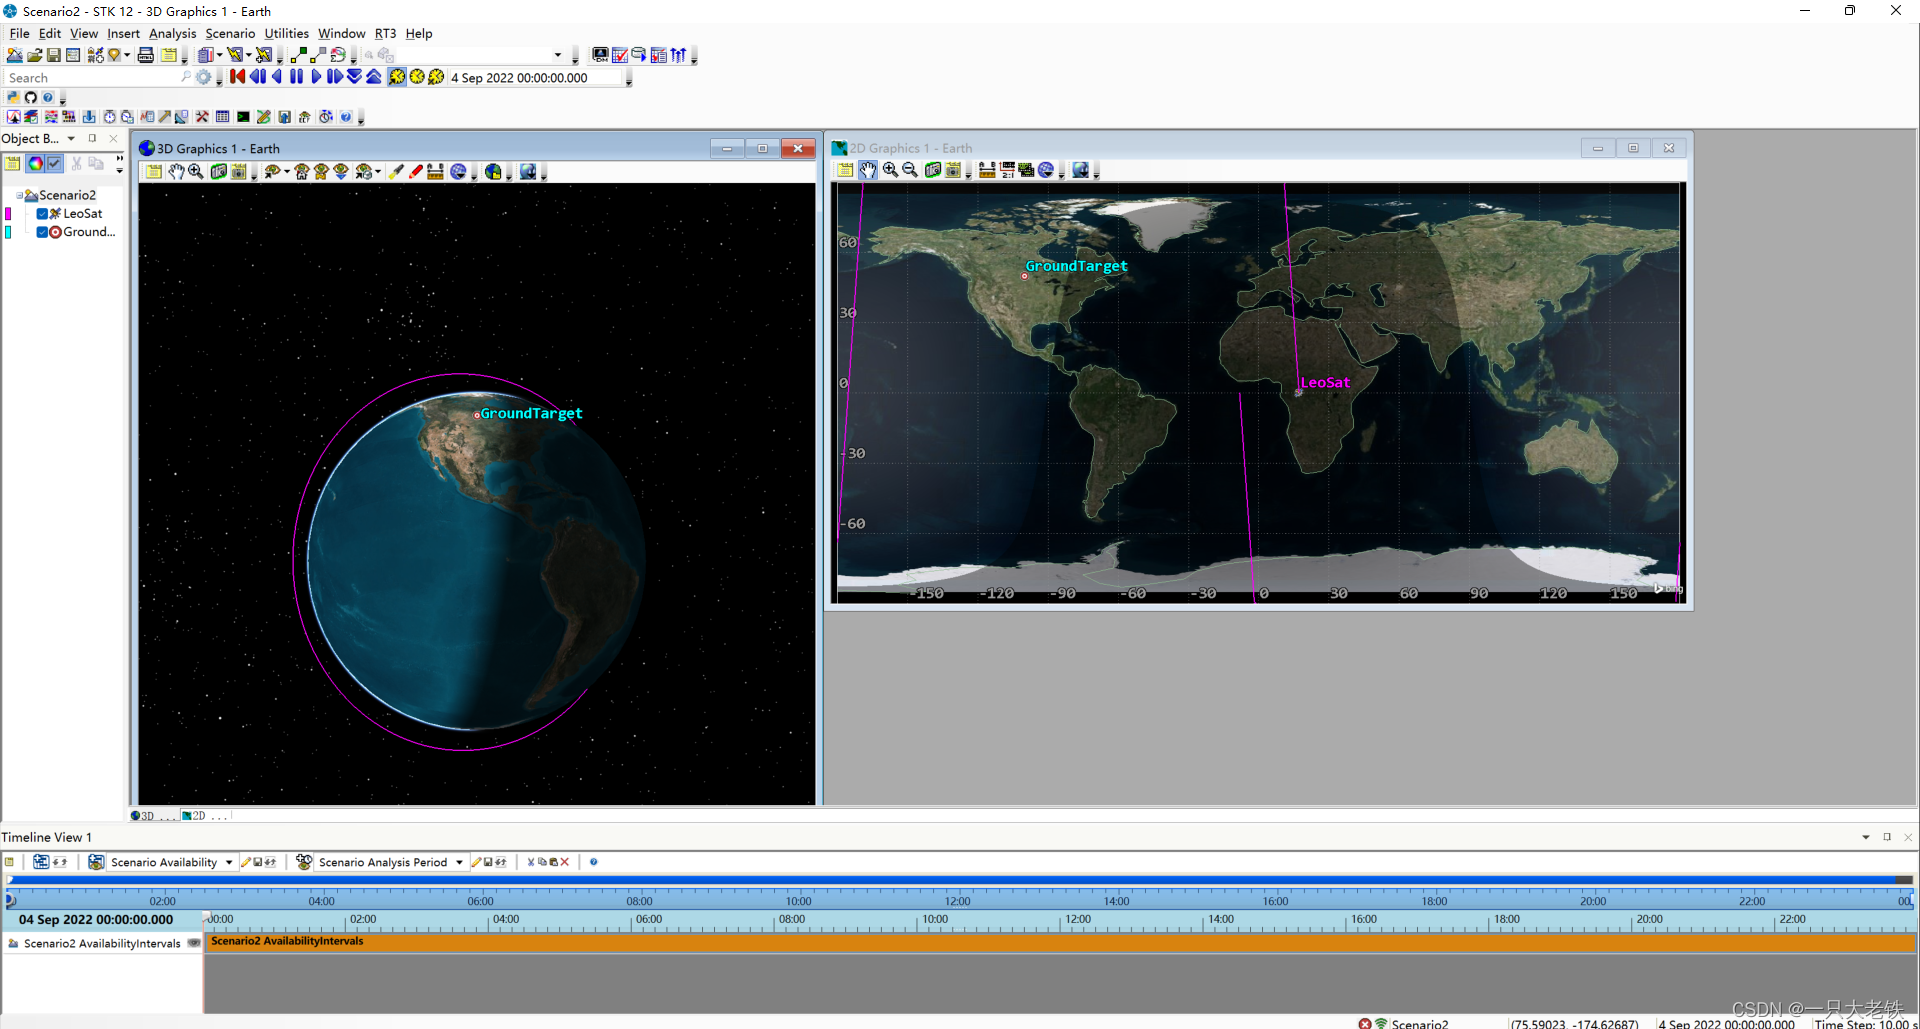Open the Utilities menu
The width and height of the screenshot is (1920, 1029).
pos(286,33)
